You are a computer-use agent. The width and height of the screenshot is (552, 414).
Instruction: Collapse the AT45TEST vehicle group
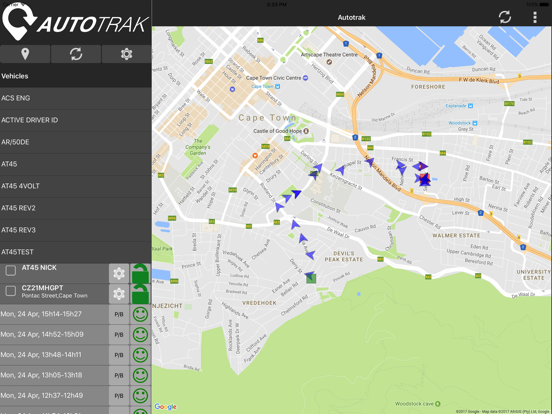point(76,252)
